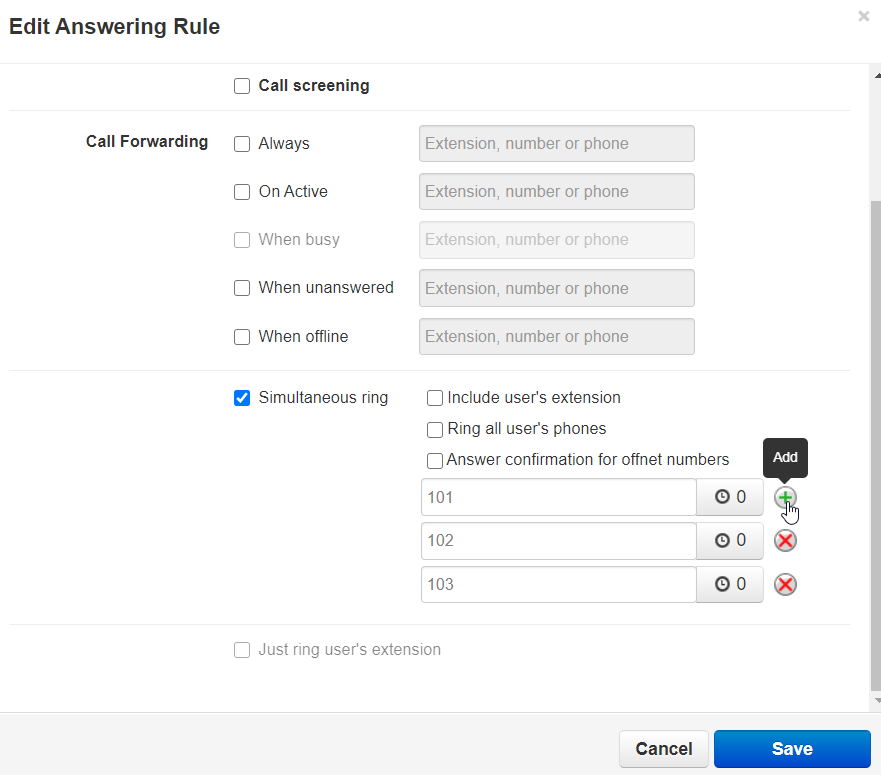Viewport: 881px width, 775px height.
Task: Click the 101 extension input field
Action: point(558,497)
